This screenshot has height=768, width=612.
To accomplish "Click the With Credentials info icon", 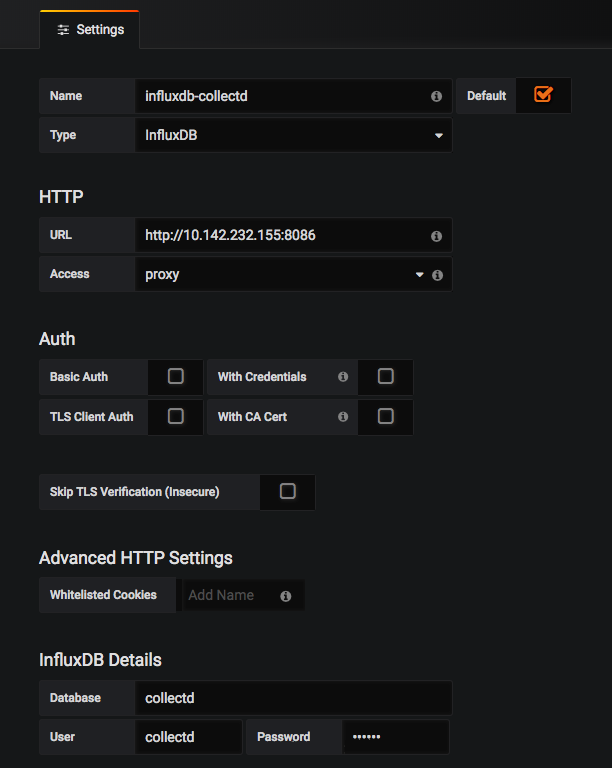I will tap(343, 377).
